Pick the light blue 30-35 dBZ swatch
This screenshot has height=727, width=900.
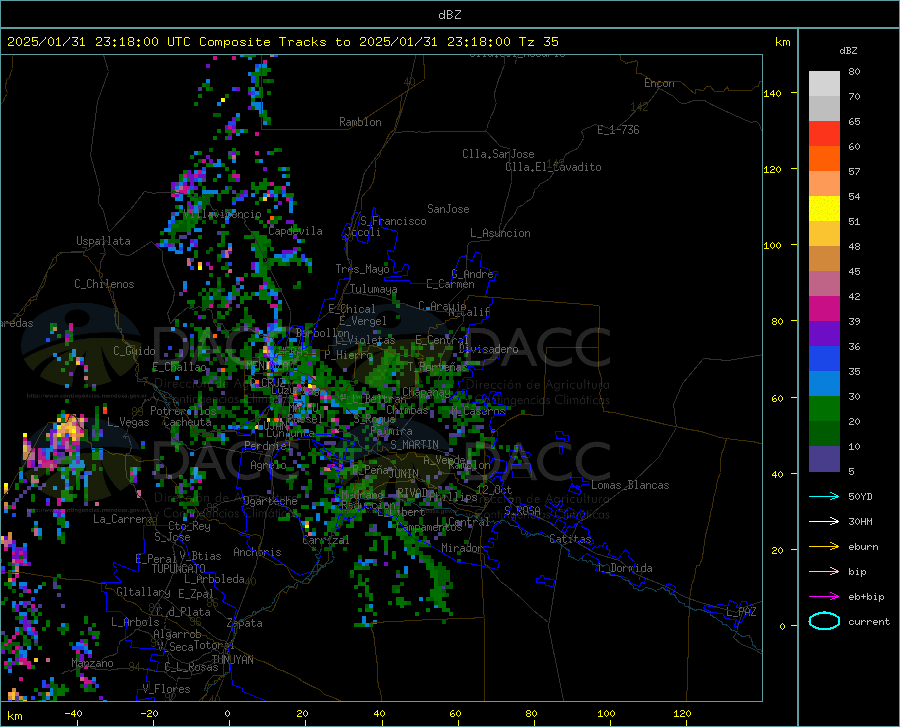pos(824,384)
